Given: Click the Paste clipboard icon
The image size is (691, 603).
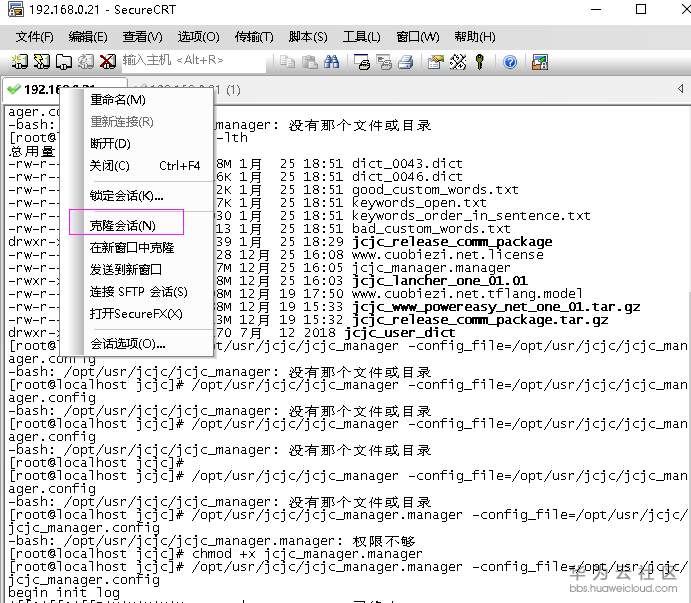Looking at the screenshot, I should pyautogui.click(x=310, y=62).
